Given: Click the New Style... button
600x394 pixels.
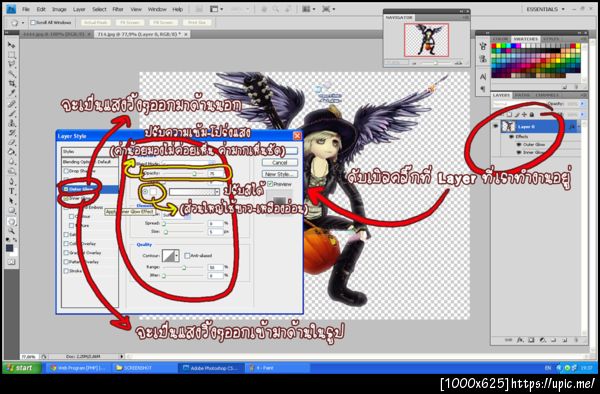Looking at the screenshot, I should [280, 174].
